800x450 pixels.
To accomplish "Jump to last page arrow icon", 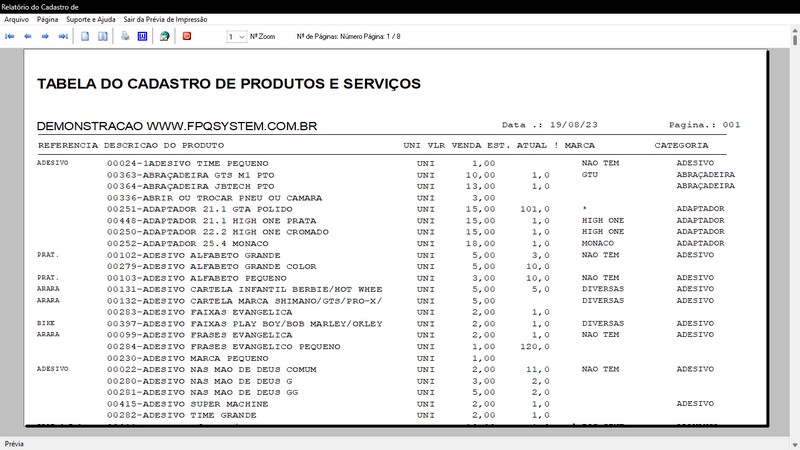I will pos(63,36).
